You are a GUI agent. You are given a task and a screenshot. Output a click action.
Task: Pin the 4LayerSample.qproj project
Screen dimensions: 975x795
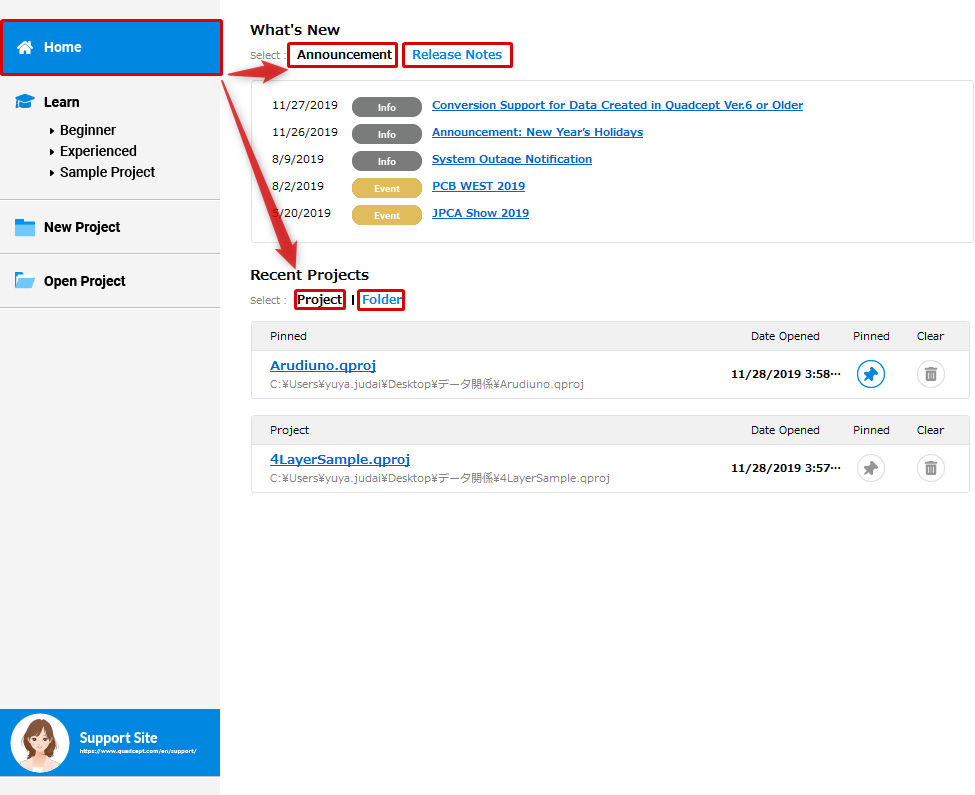pos(871,468)
